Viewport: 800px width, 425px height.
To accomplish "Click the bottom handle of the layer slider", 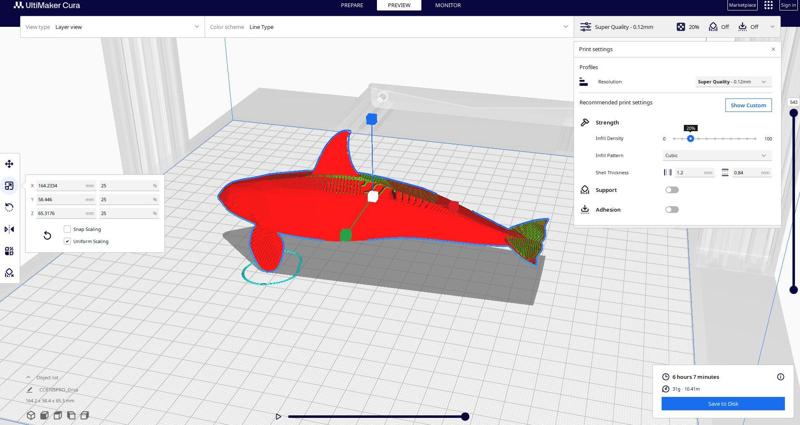I will coord(793,290).
